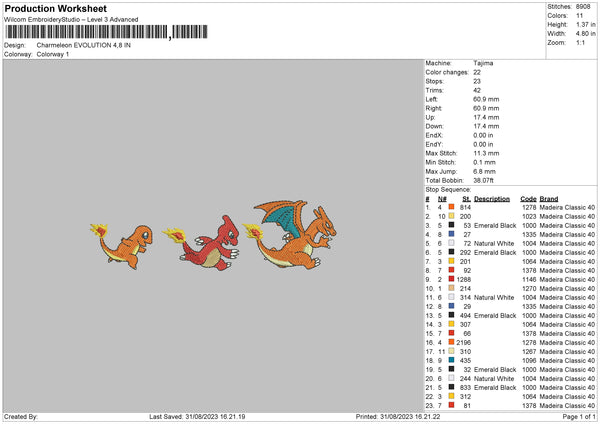Click the teal swatch in stop row 18
The image size is (600, 424).
(452, 360)
